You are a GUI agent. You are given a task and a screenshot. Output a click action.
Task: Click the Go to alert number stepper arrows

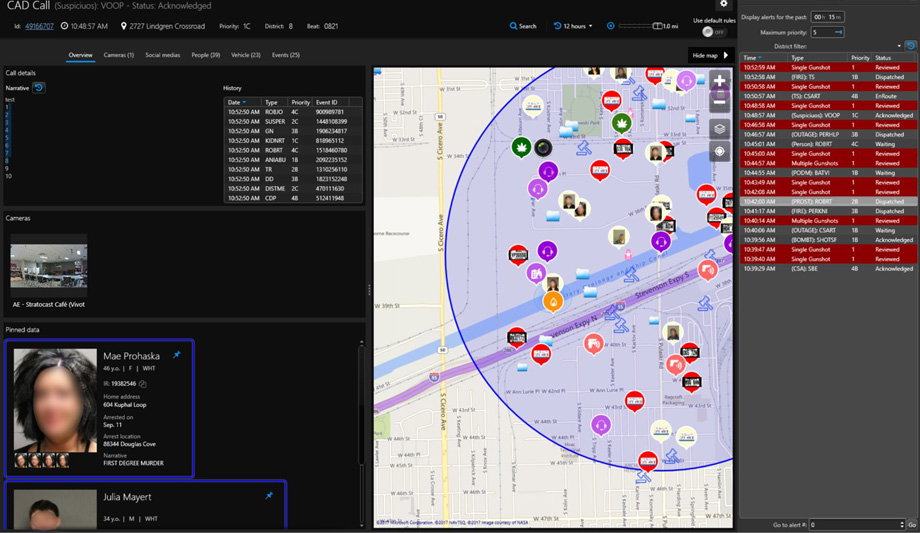[x=902, y=525]
